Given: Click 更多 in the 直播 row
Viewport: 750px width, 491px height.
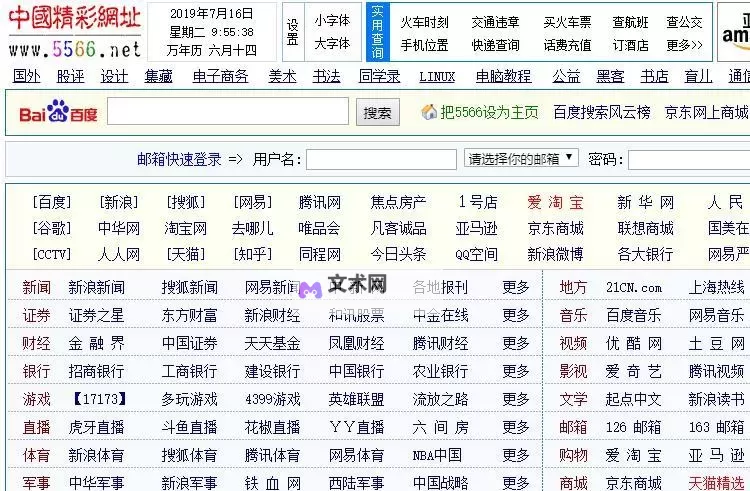Looking at the screenshot, I should [x=516, y=427].
